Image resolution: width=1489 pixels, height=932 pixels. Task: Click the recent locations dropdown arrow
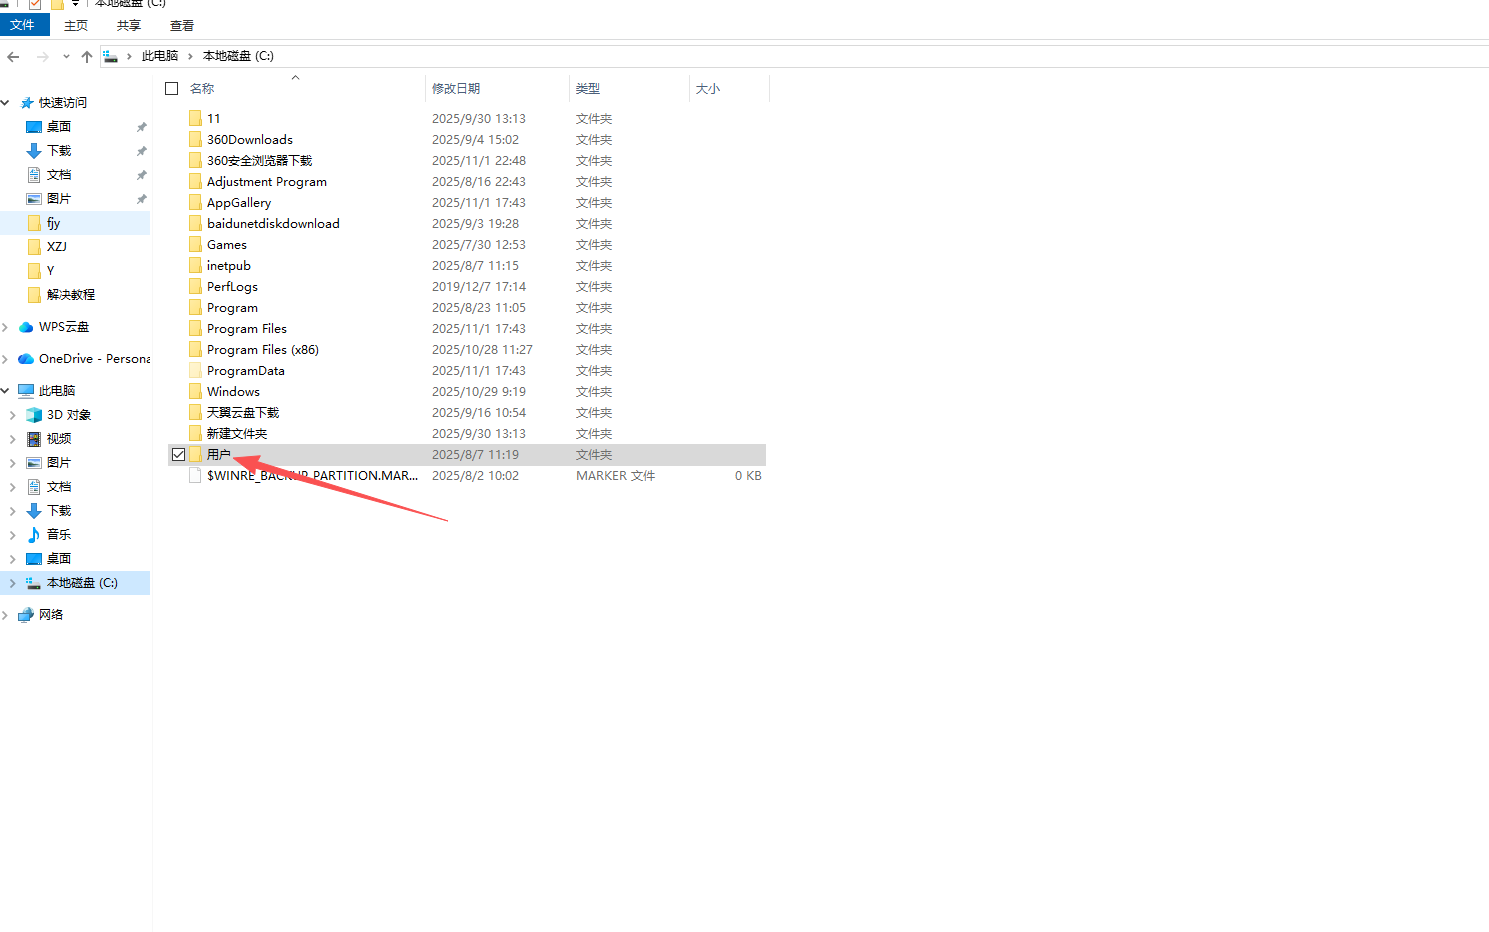(x=65, y=56)
